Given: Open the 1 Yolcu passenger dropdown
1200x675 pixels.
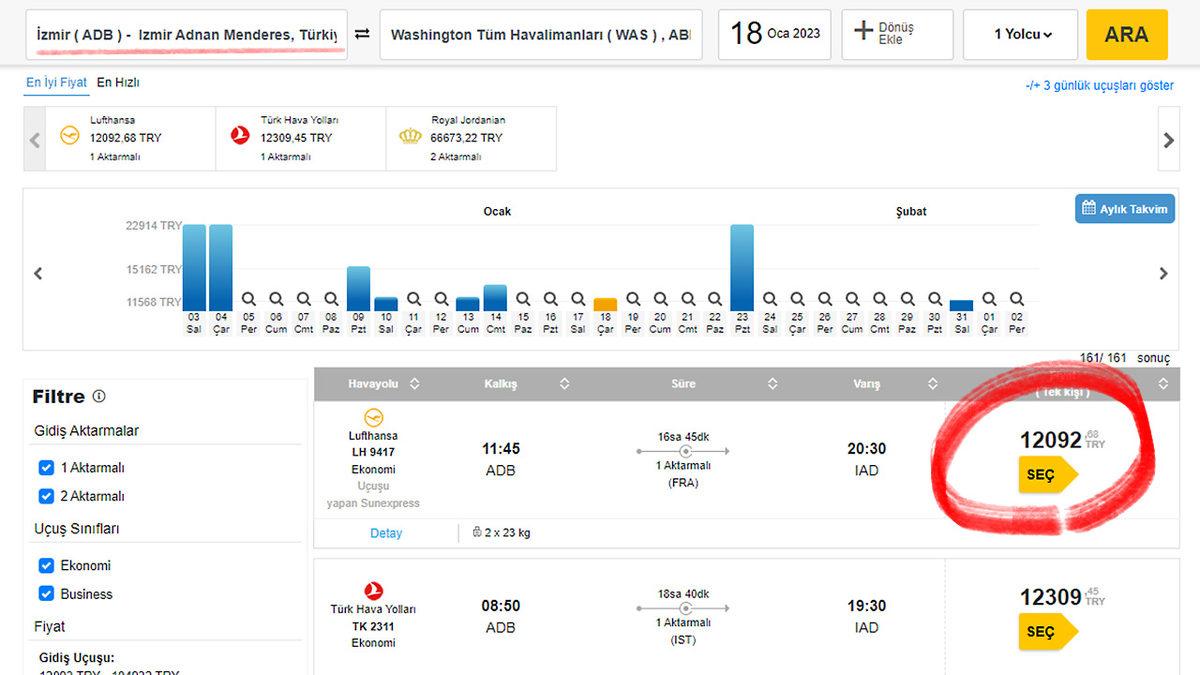Looking at the screenshot, I should point(1020,34).
